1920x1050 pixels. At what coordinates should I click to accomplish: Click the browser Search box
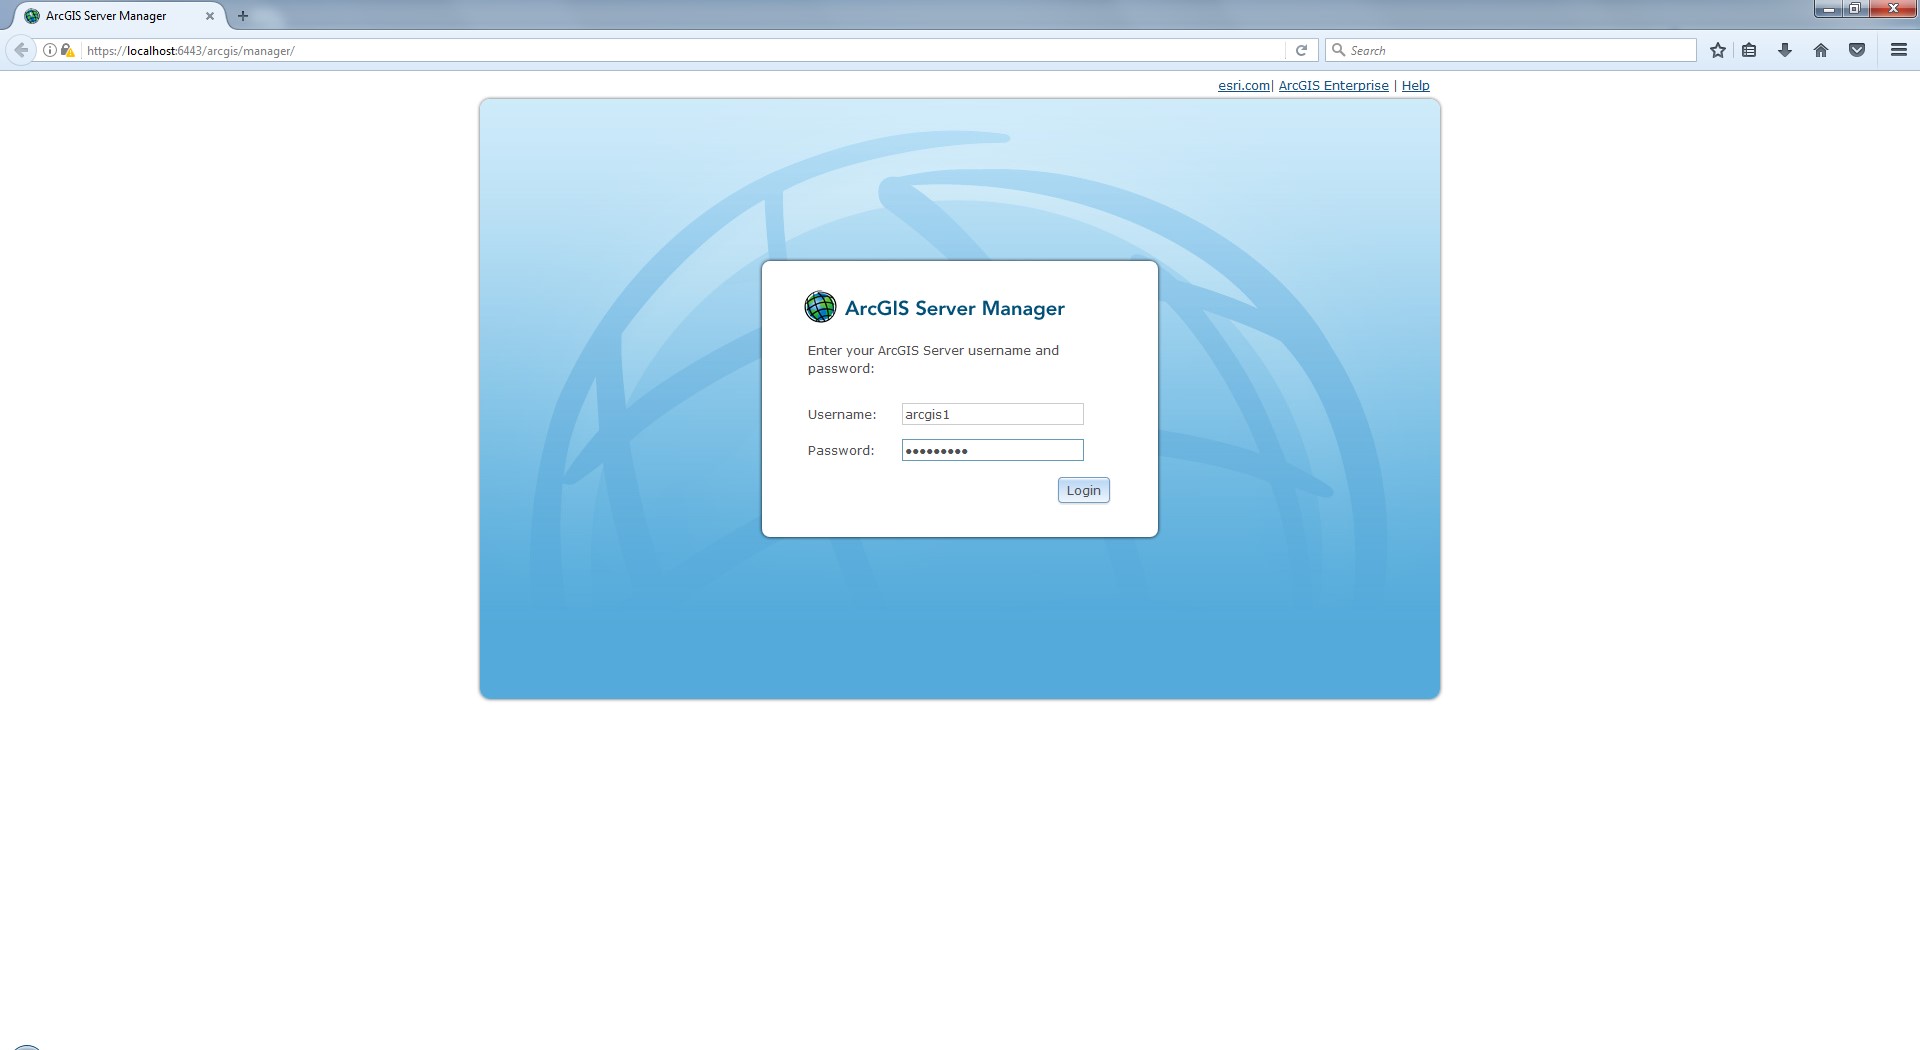pyautogui.click(x=1511, y=50)
